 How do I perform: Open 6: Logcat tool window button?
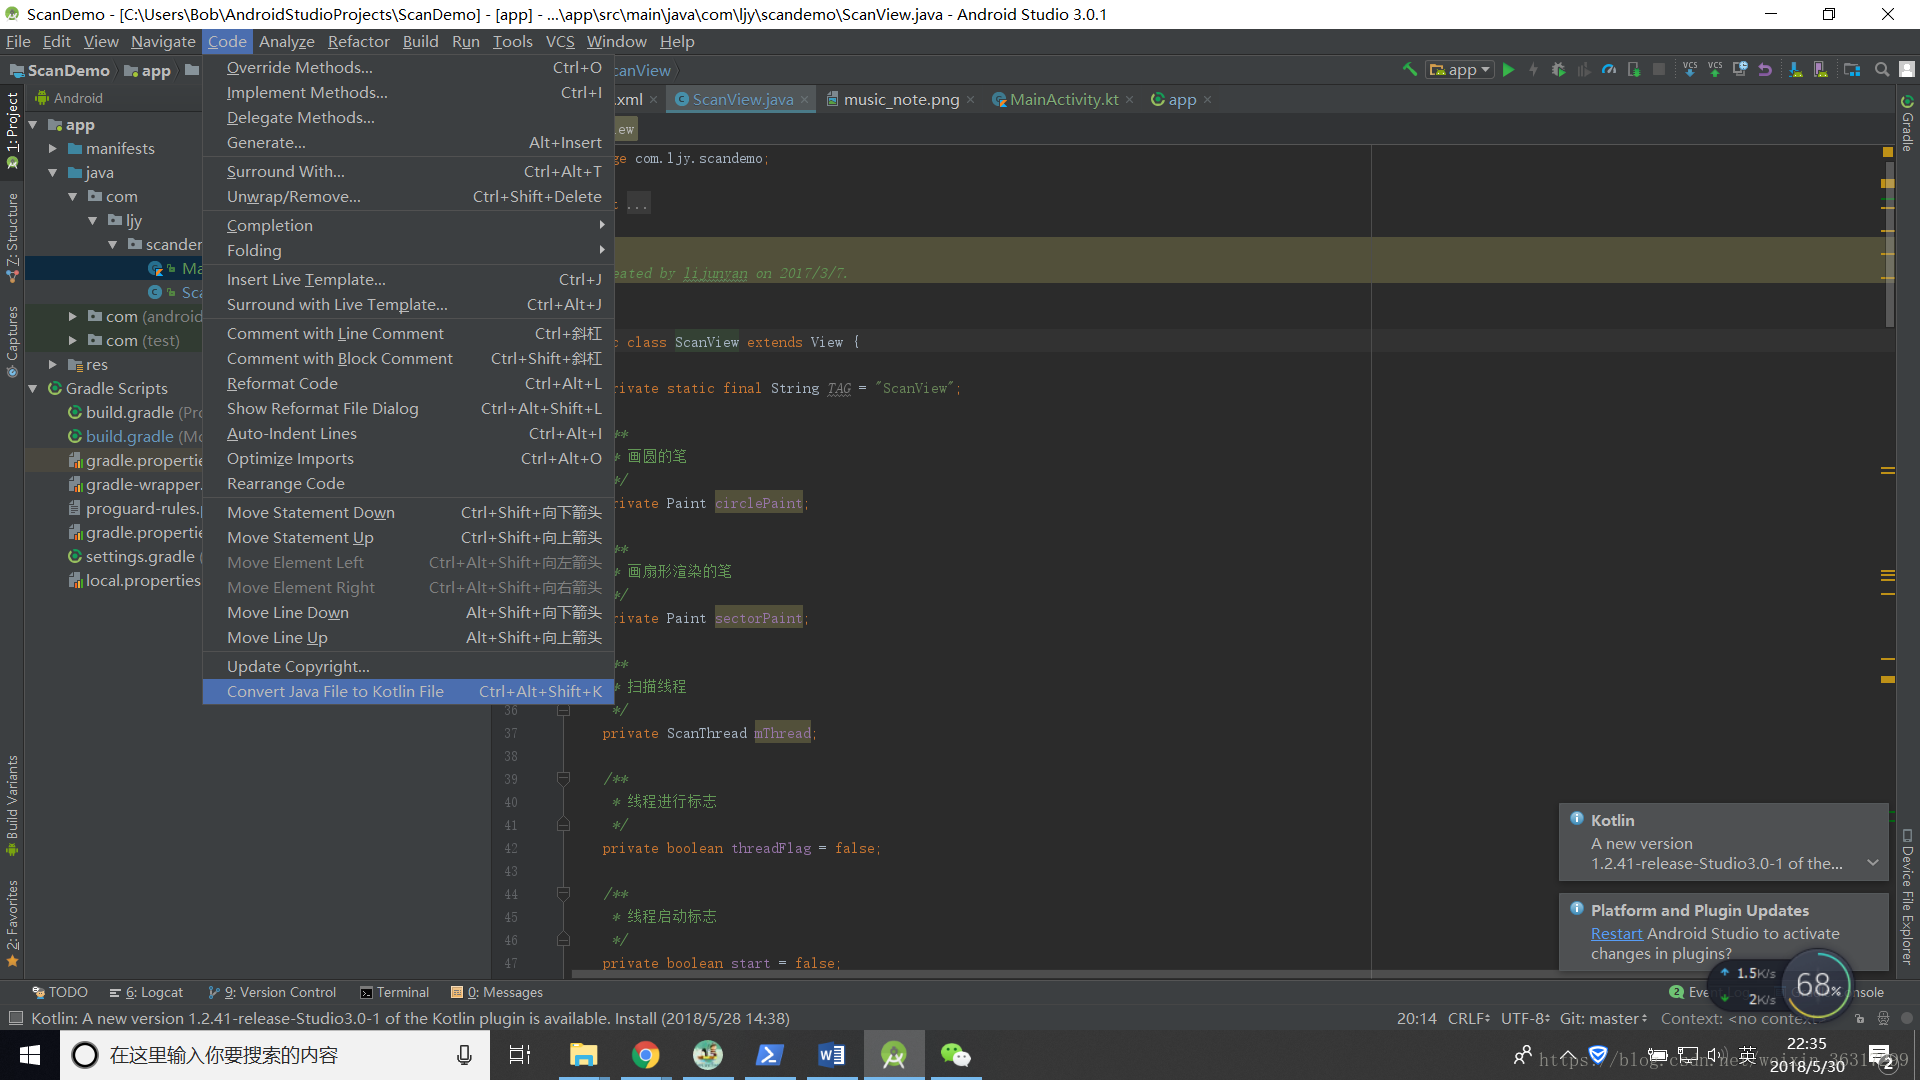[146, 992]
